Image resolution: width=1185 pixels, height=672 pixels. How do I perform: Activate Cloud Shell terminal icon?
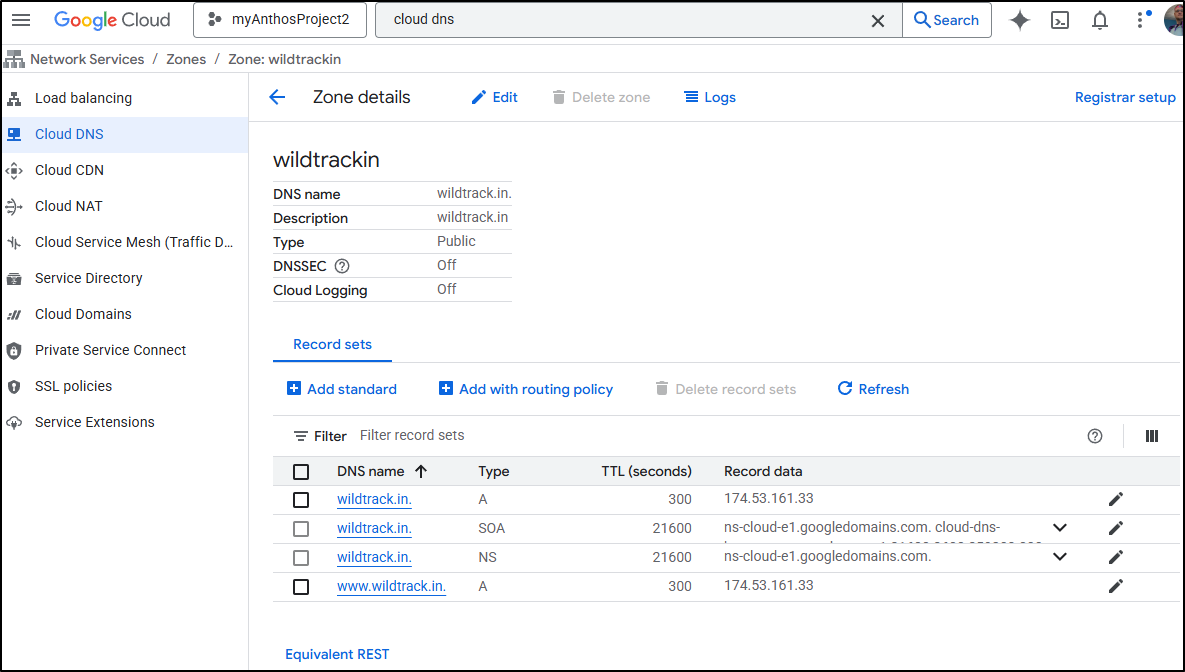click(1060, 20)
